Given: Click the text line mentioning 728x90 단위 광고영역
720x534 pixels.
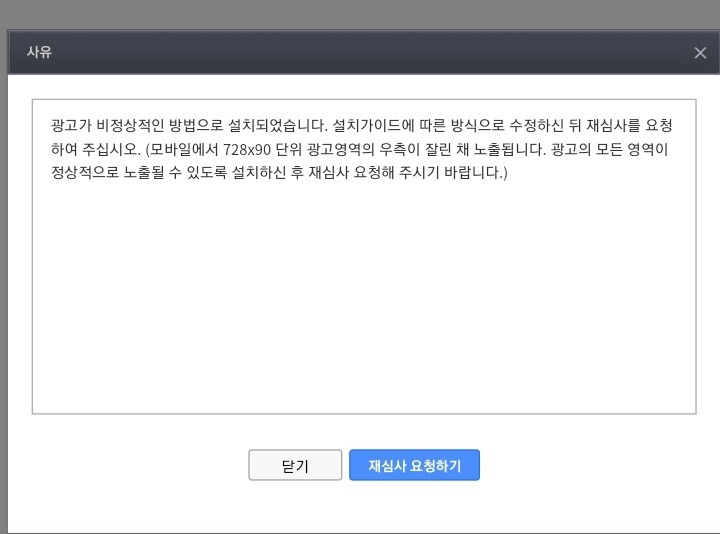Looking at the screenshot, I should pos(359,149).
